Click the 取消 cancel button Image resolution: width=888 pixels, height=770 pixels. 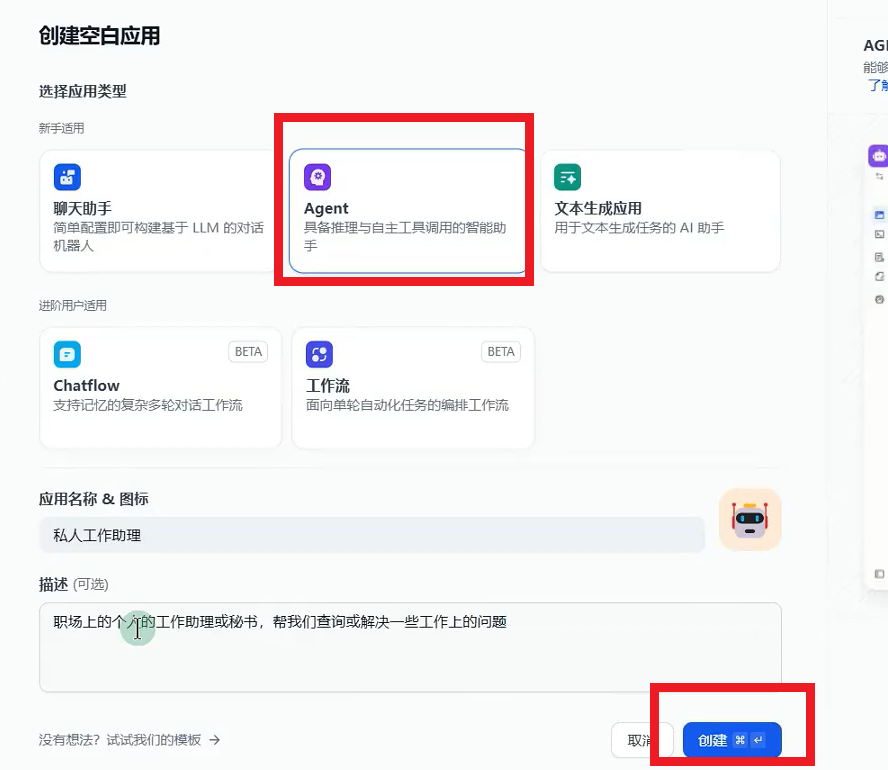(642, 740)
